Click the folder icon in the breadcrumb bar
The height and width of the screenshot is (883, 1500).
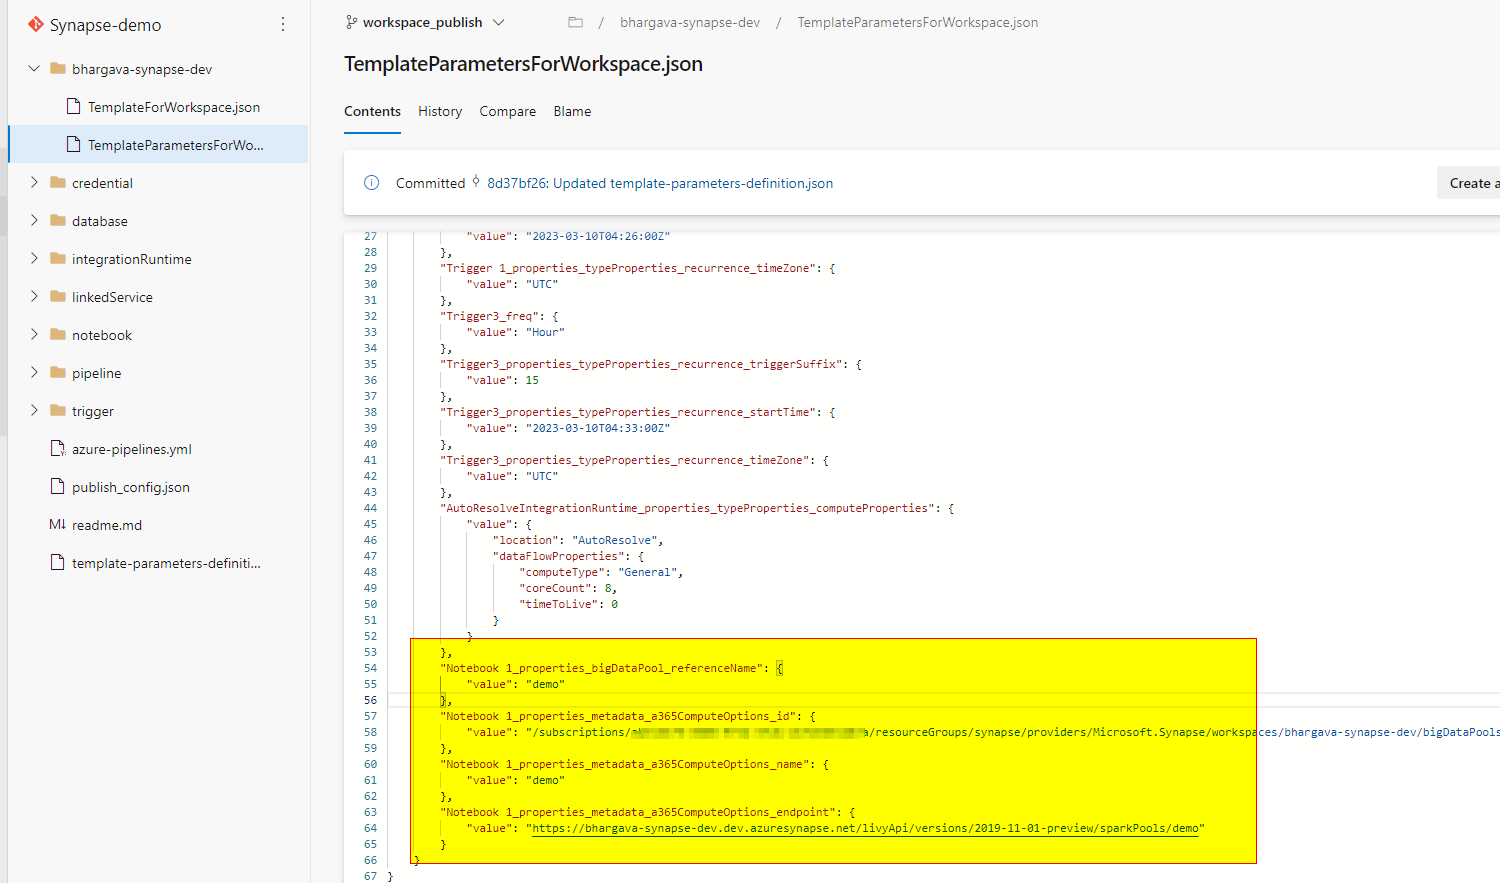point(575,21)
